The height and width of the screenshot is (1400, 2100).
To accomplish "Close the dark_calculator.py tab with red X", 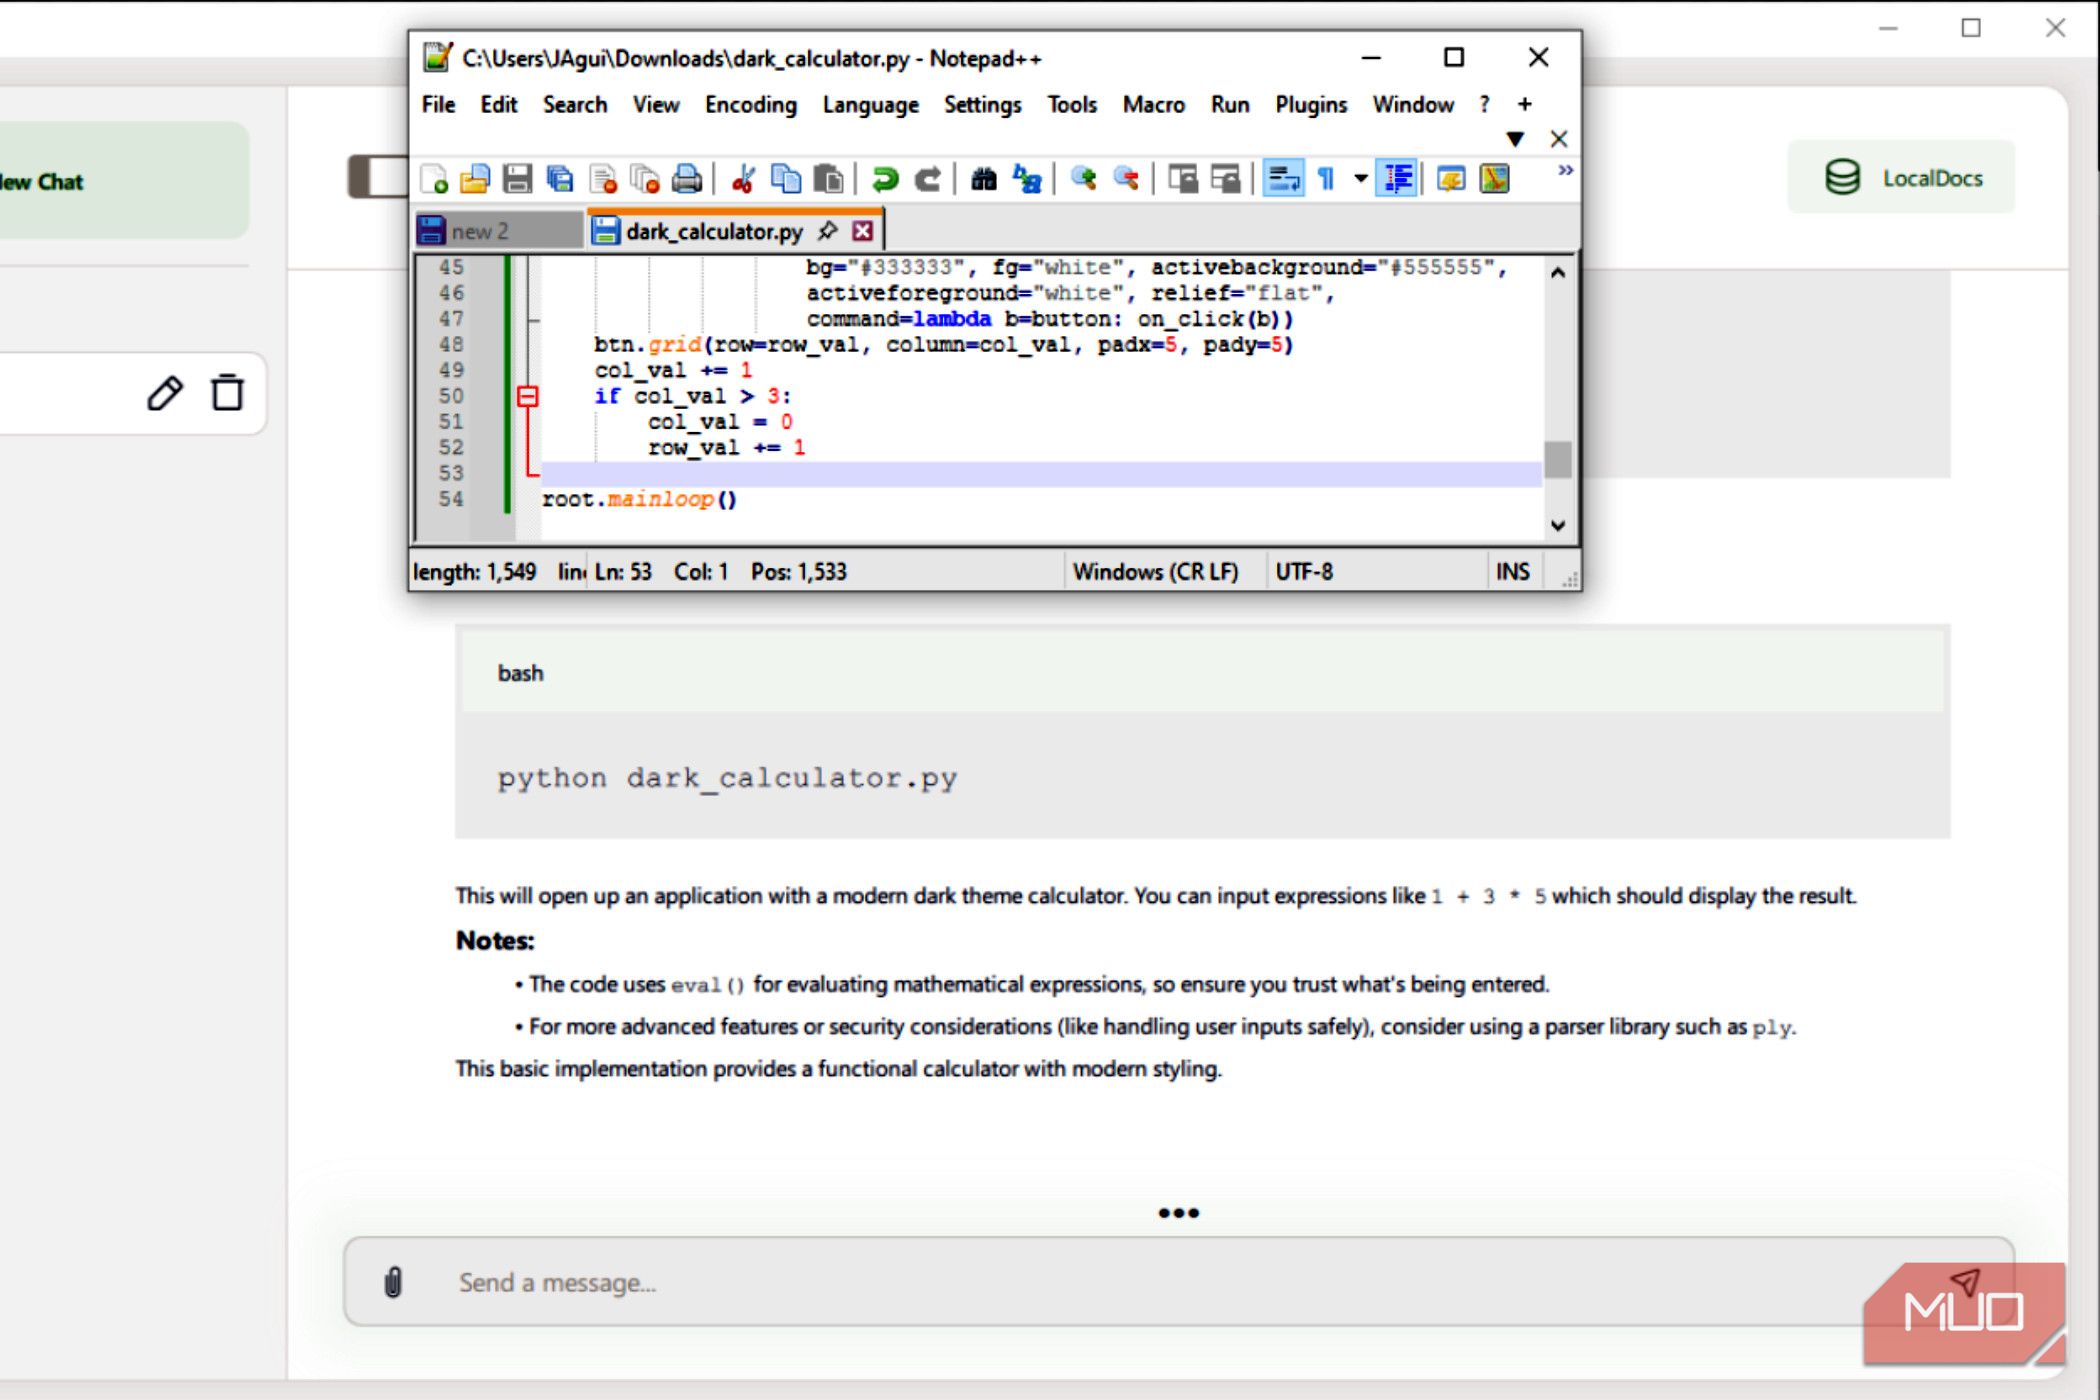I will click(x=862, y=231).
